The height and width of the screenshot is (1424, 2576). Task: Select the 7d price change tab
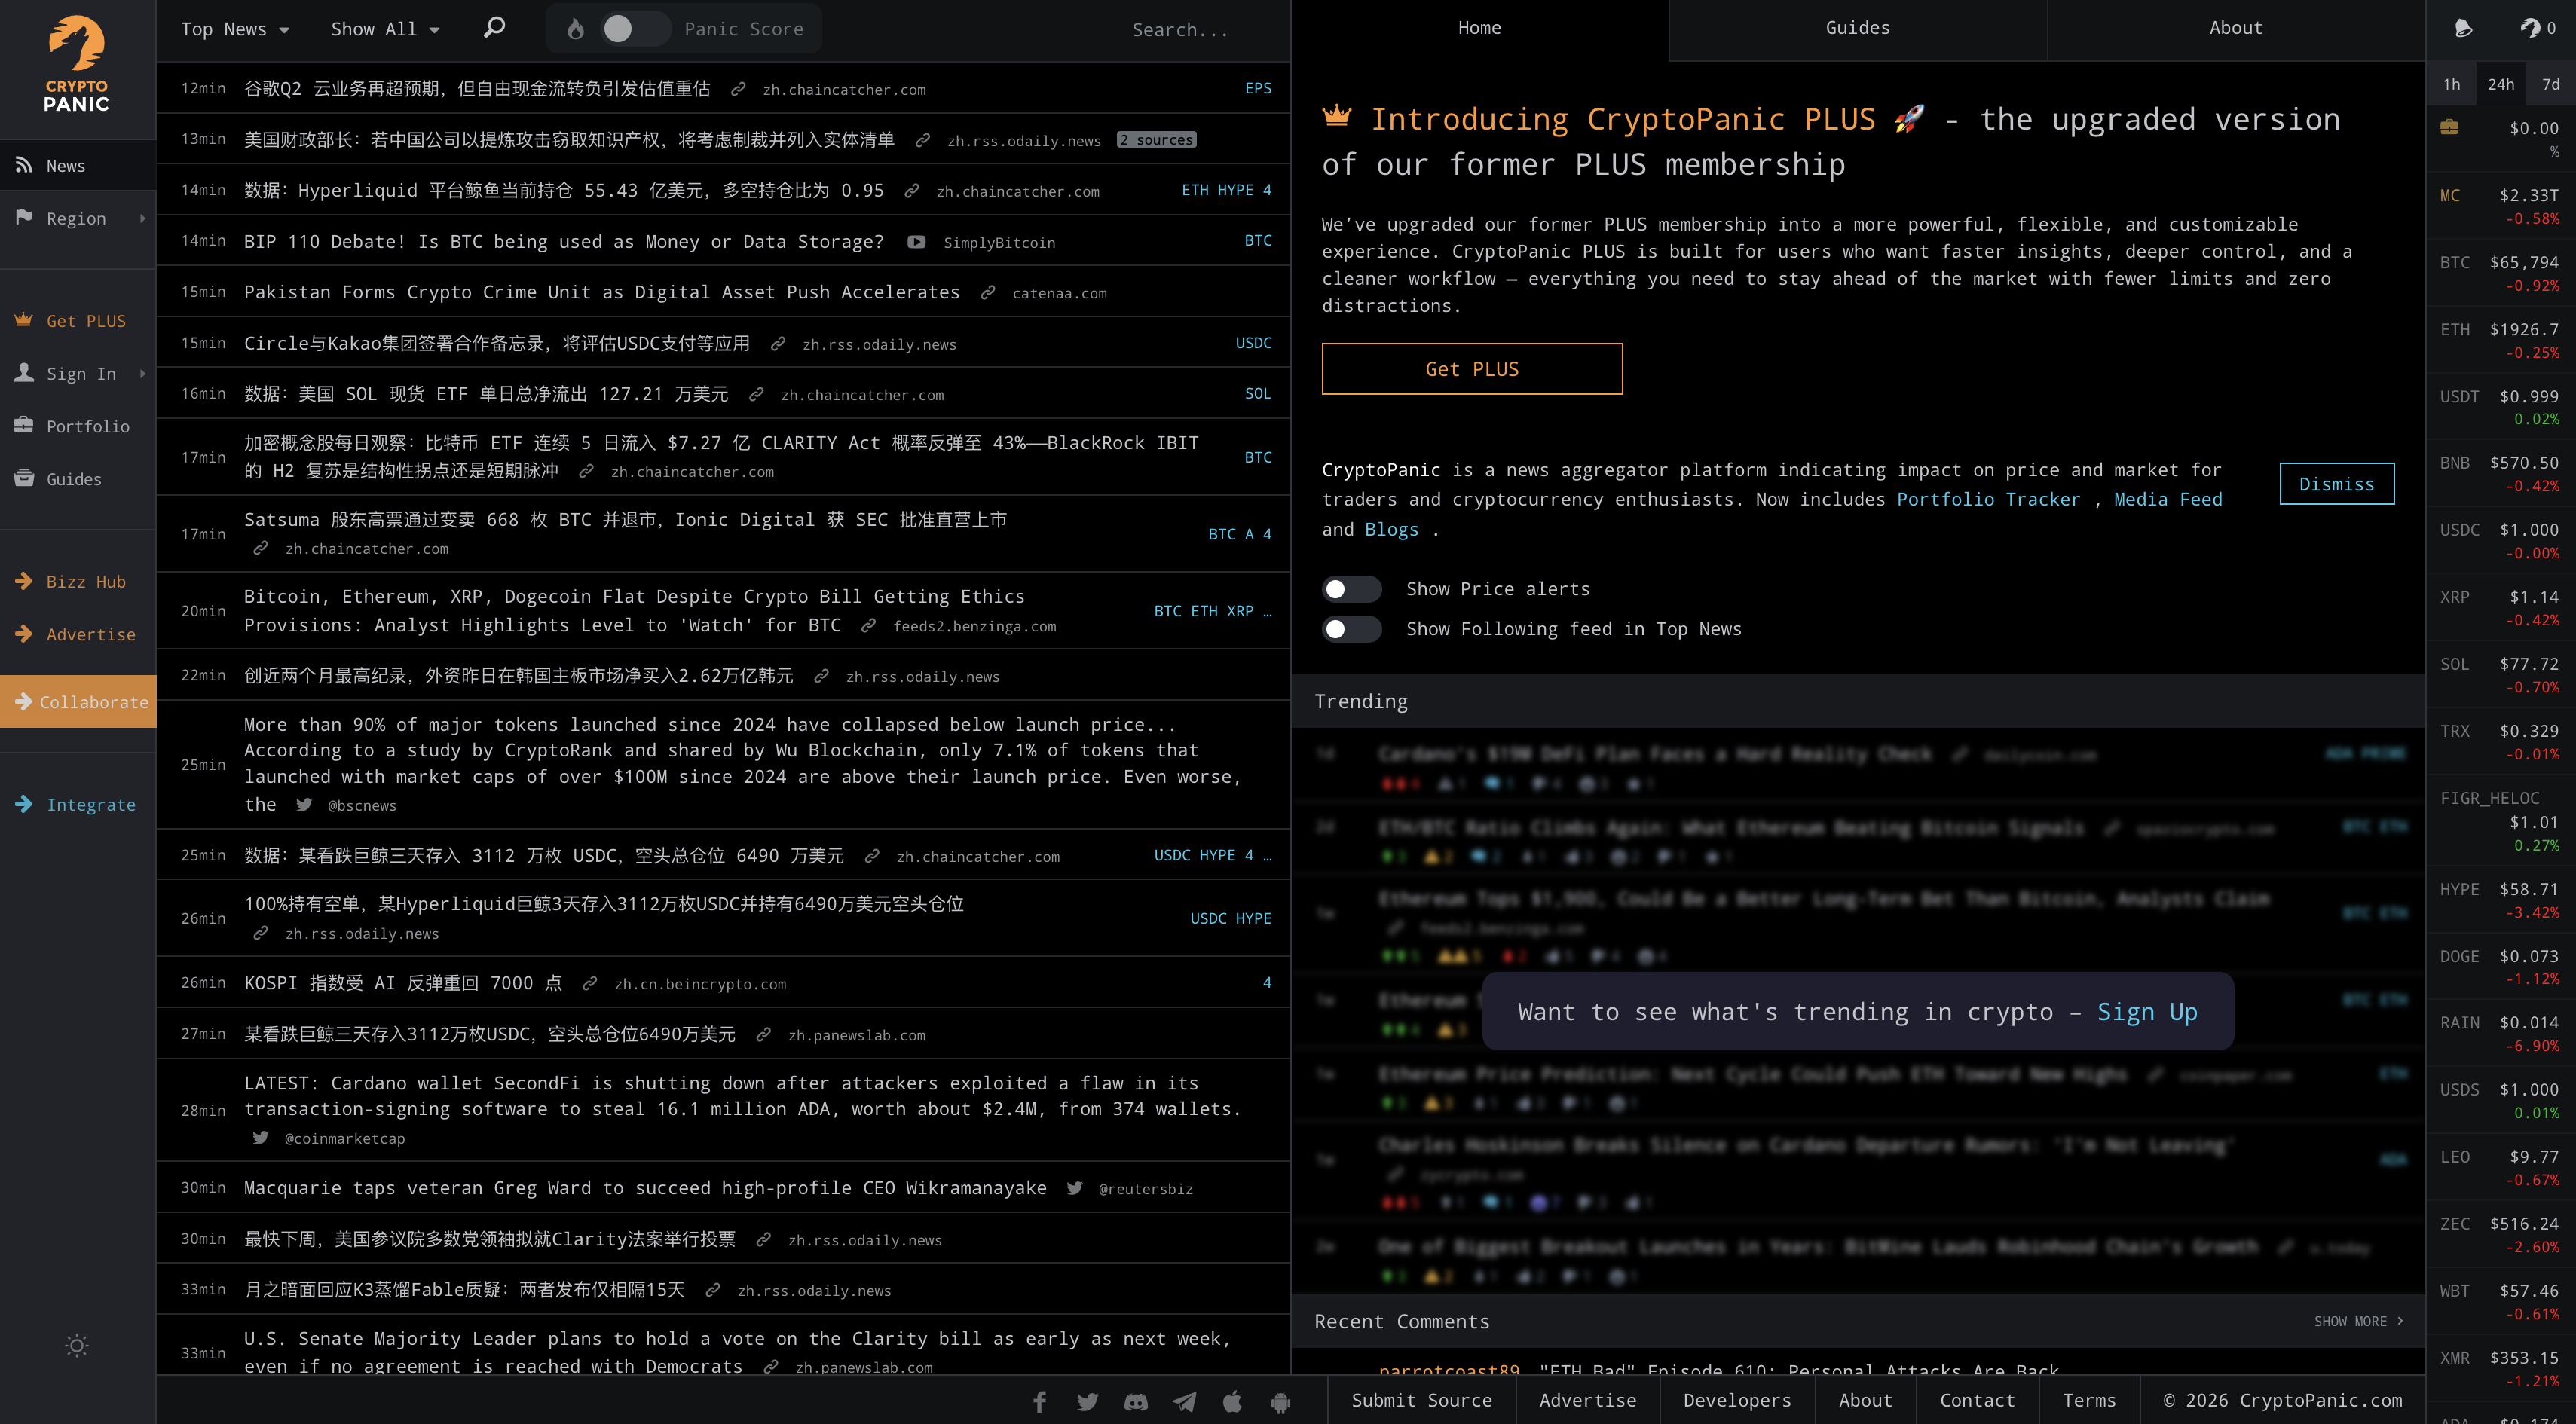coord(2551,84)
